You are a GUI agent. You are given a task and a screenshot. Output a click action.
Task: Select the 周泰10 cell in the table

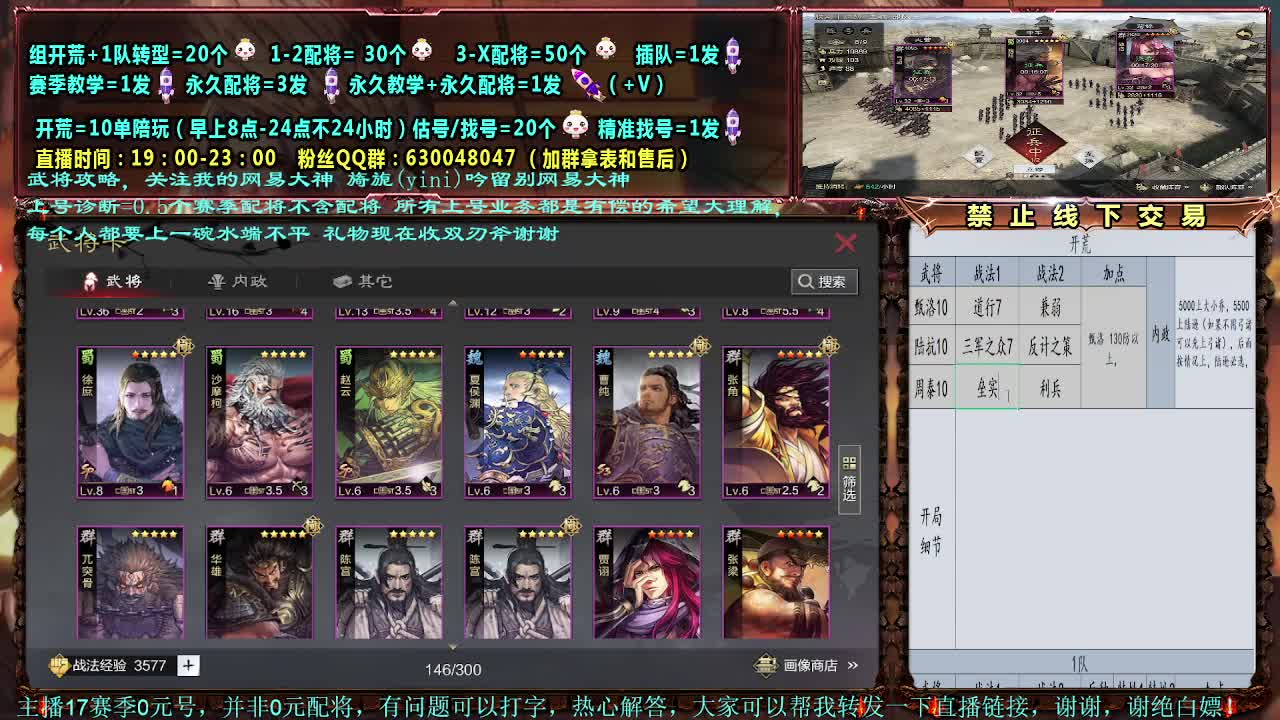[x=931, y=388]
